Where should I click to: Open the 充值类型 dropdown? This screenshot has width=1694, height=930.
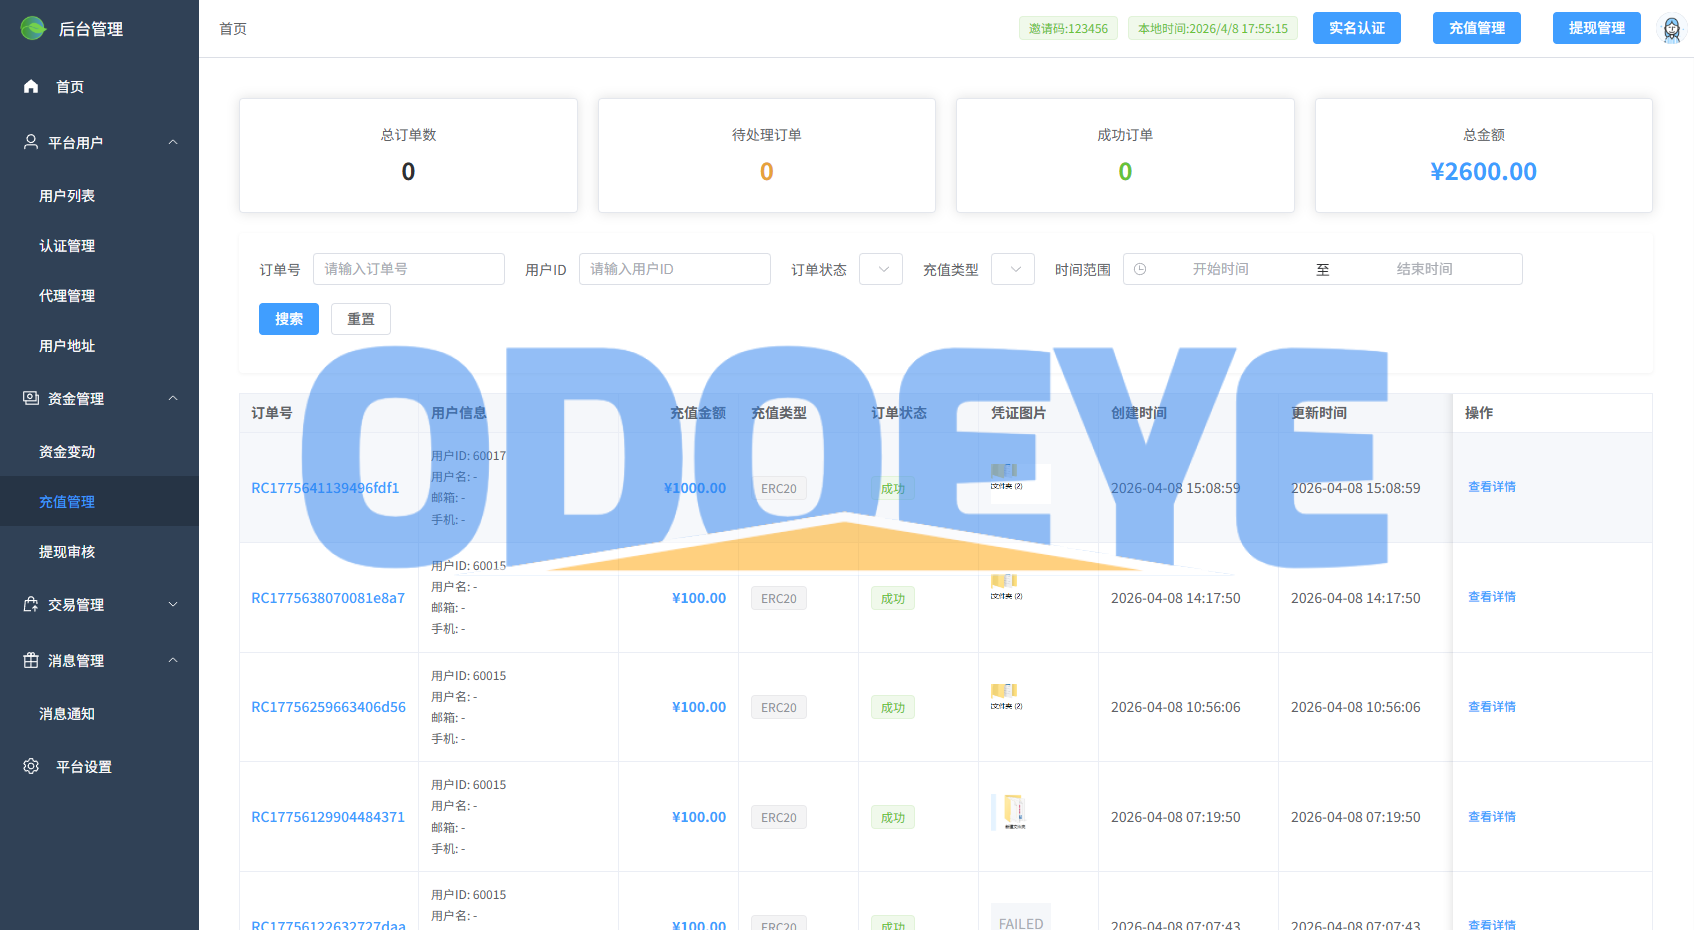point(1013,269)
